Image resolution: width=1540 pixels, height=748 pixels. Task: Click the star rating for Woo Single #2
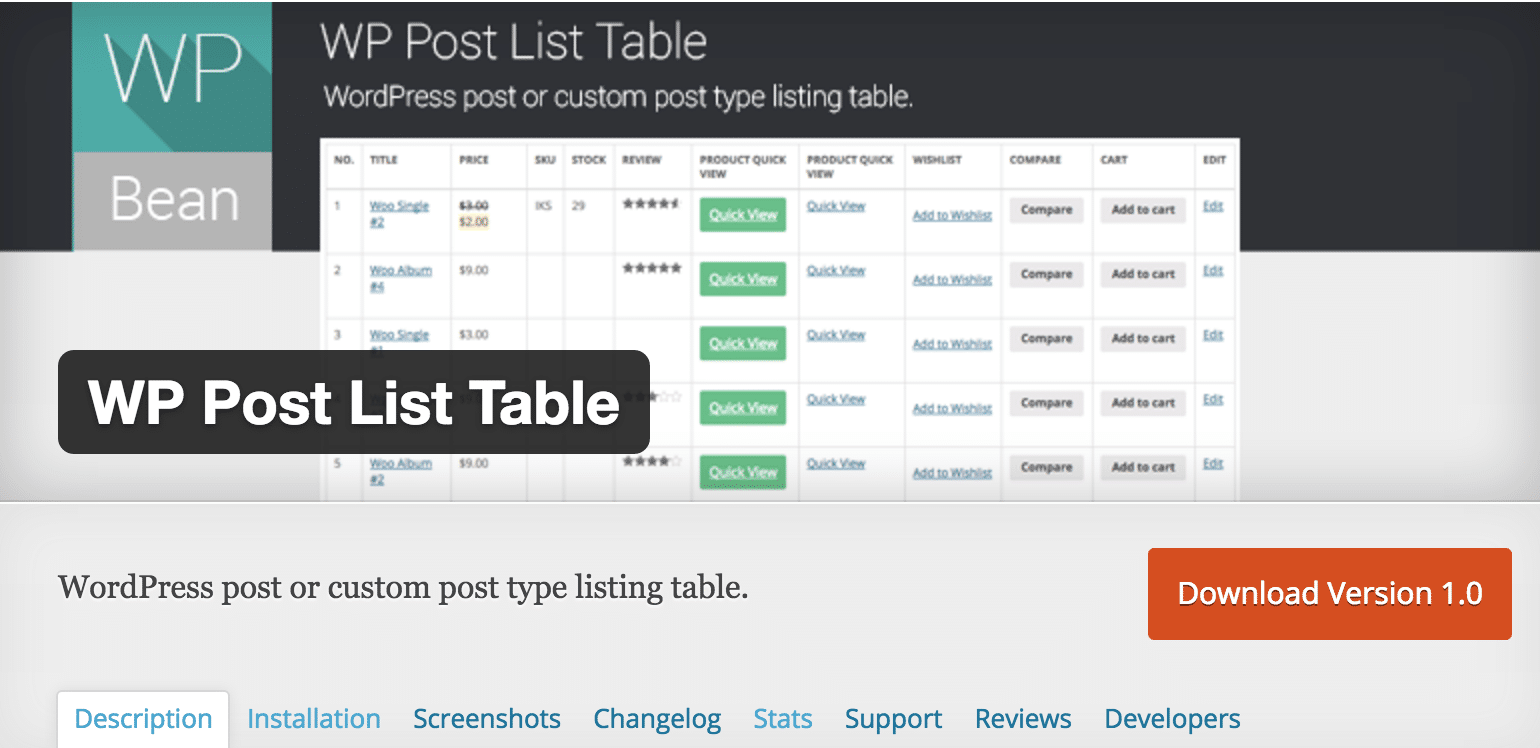[x=652, y=204]
